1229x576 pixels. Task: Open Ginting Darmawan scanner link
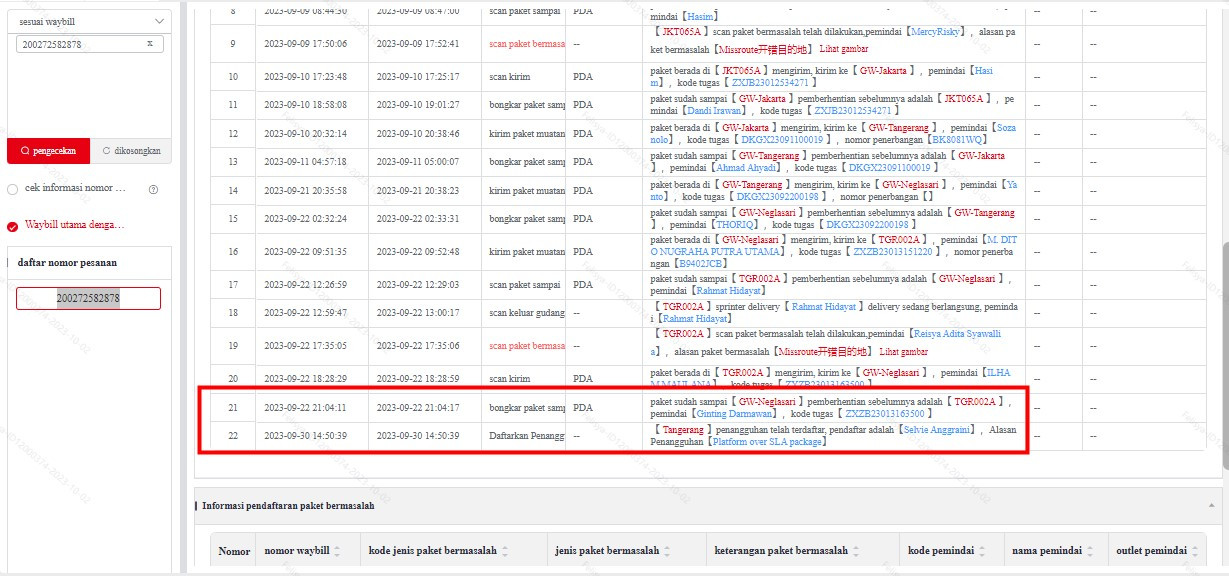click(x=735, y=413)
